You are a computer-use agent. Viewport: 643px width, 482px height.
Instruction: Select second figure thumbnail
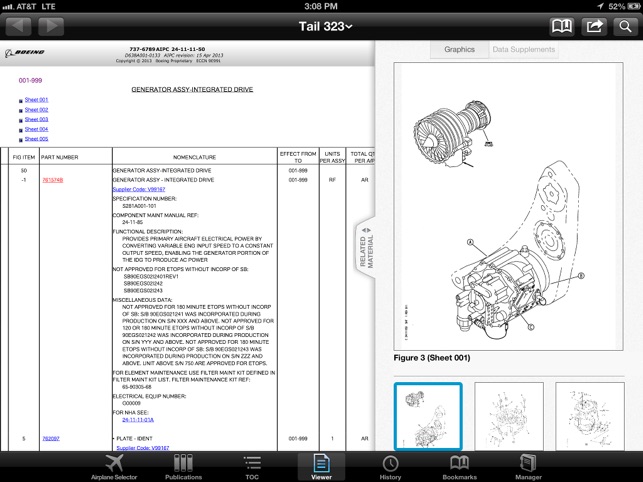(509, 416)
